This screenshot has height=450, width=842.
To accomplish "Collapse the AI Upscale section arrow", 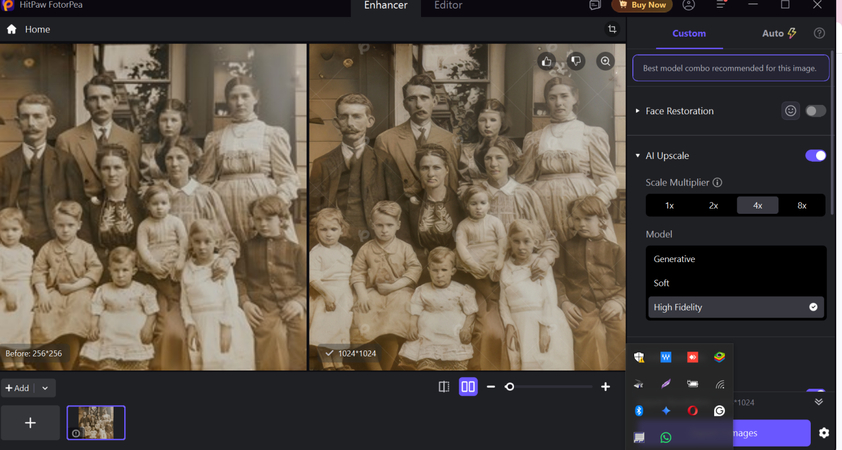I will tap(637, 156).
